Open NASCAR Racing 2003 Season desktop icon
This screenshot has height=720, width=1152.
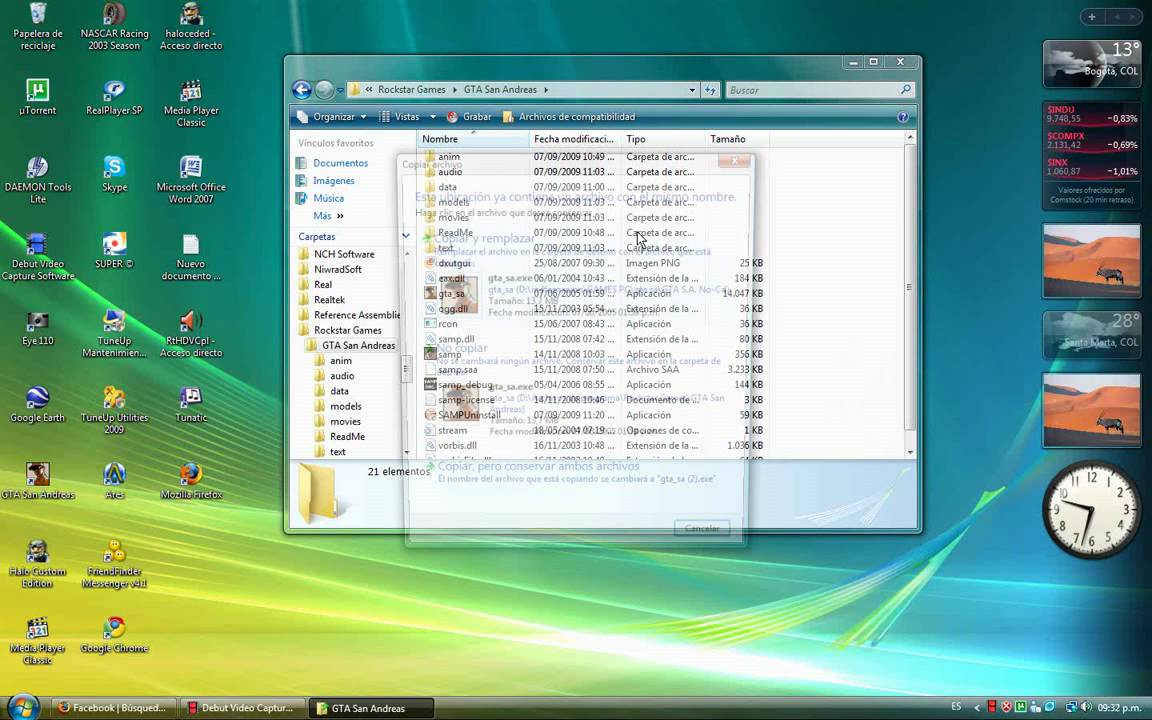pyautogui.click(x=114, y=27)
